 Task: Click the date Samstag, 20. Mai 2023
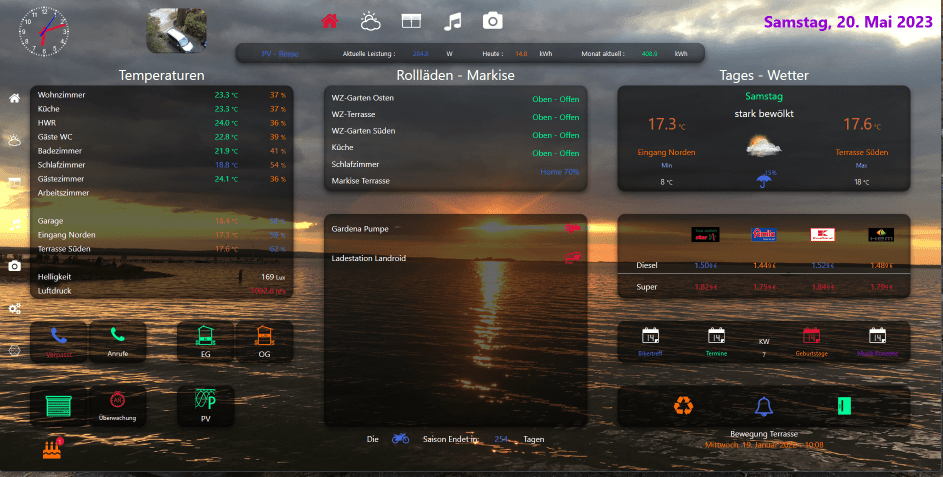(848, 22)
